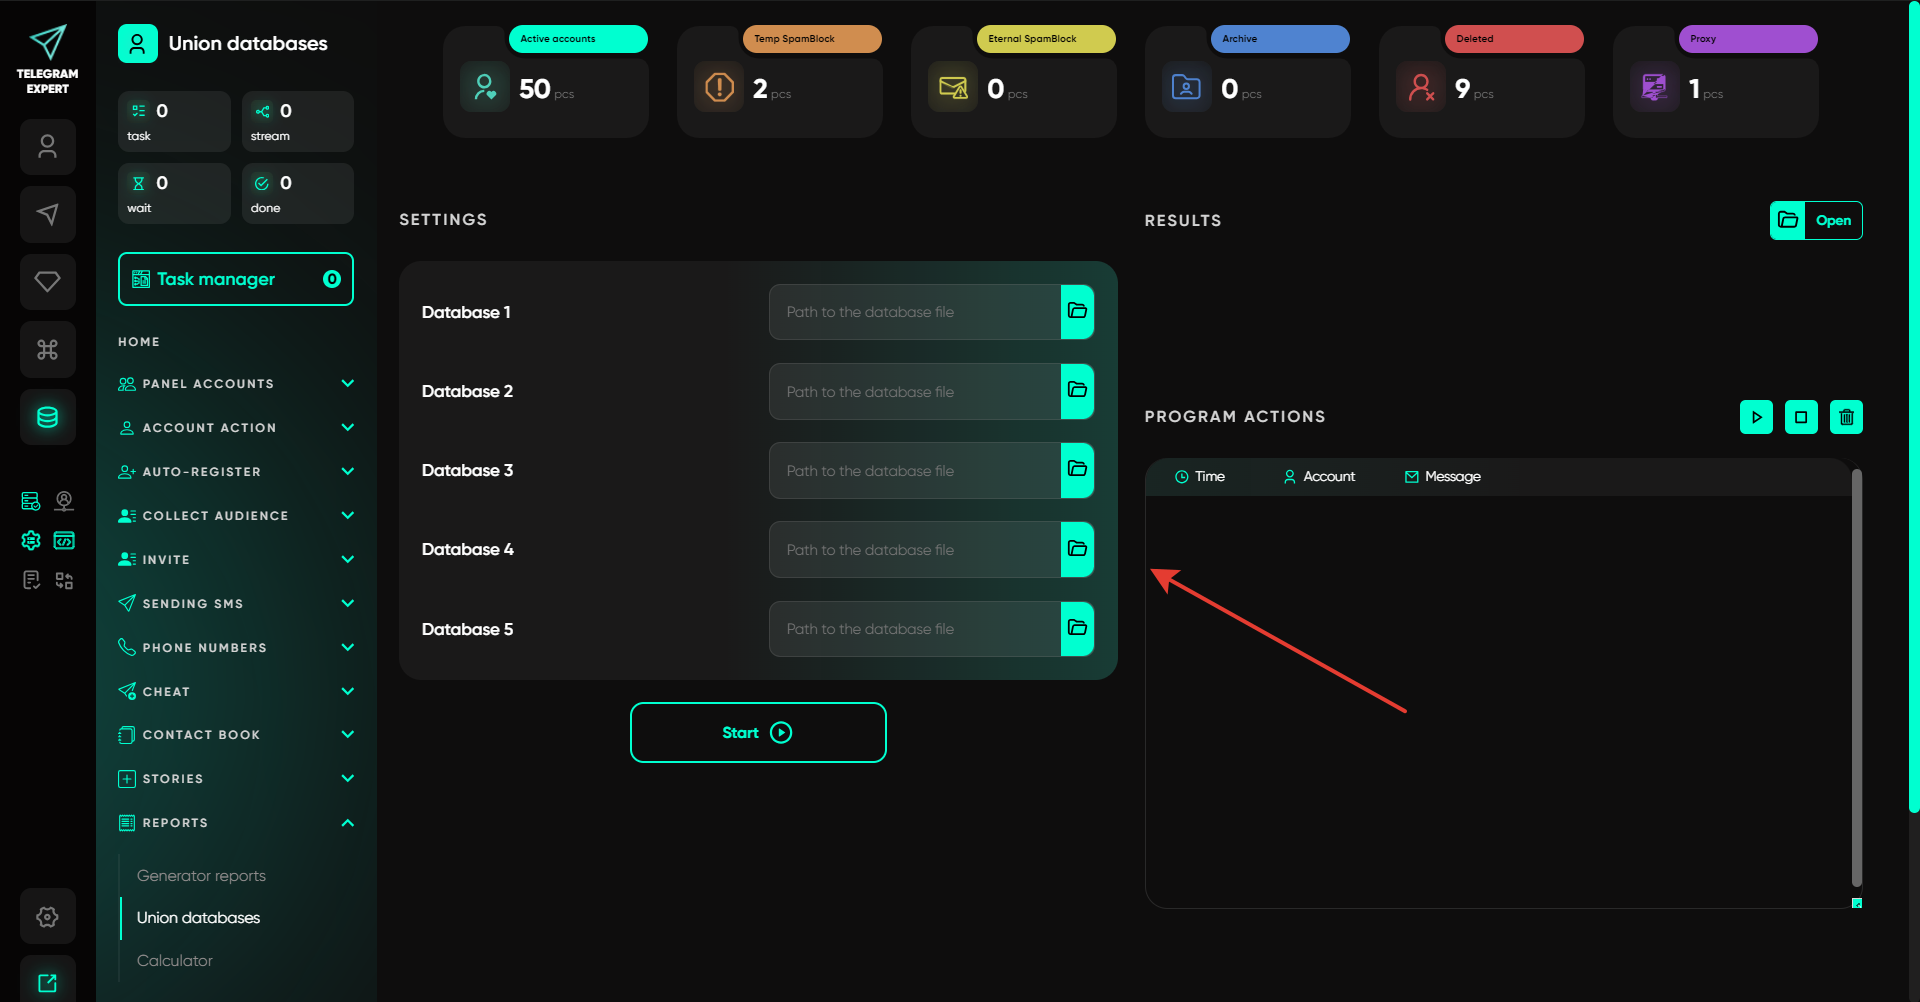1920x1002 pixels.
Task: Open the database stack icon in sidebar
Action: coord(48,417)
